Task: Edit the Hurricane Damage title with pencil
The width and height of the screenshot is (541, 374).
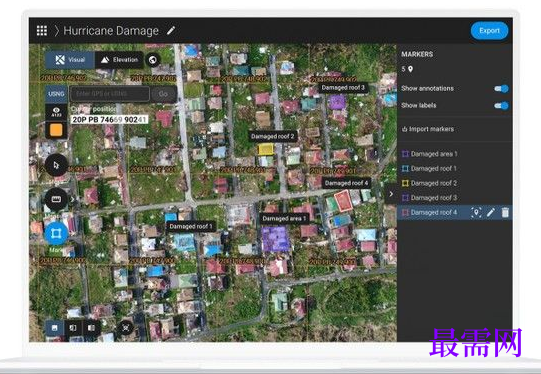Action: (x=171, y=30)
